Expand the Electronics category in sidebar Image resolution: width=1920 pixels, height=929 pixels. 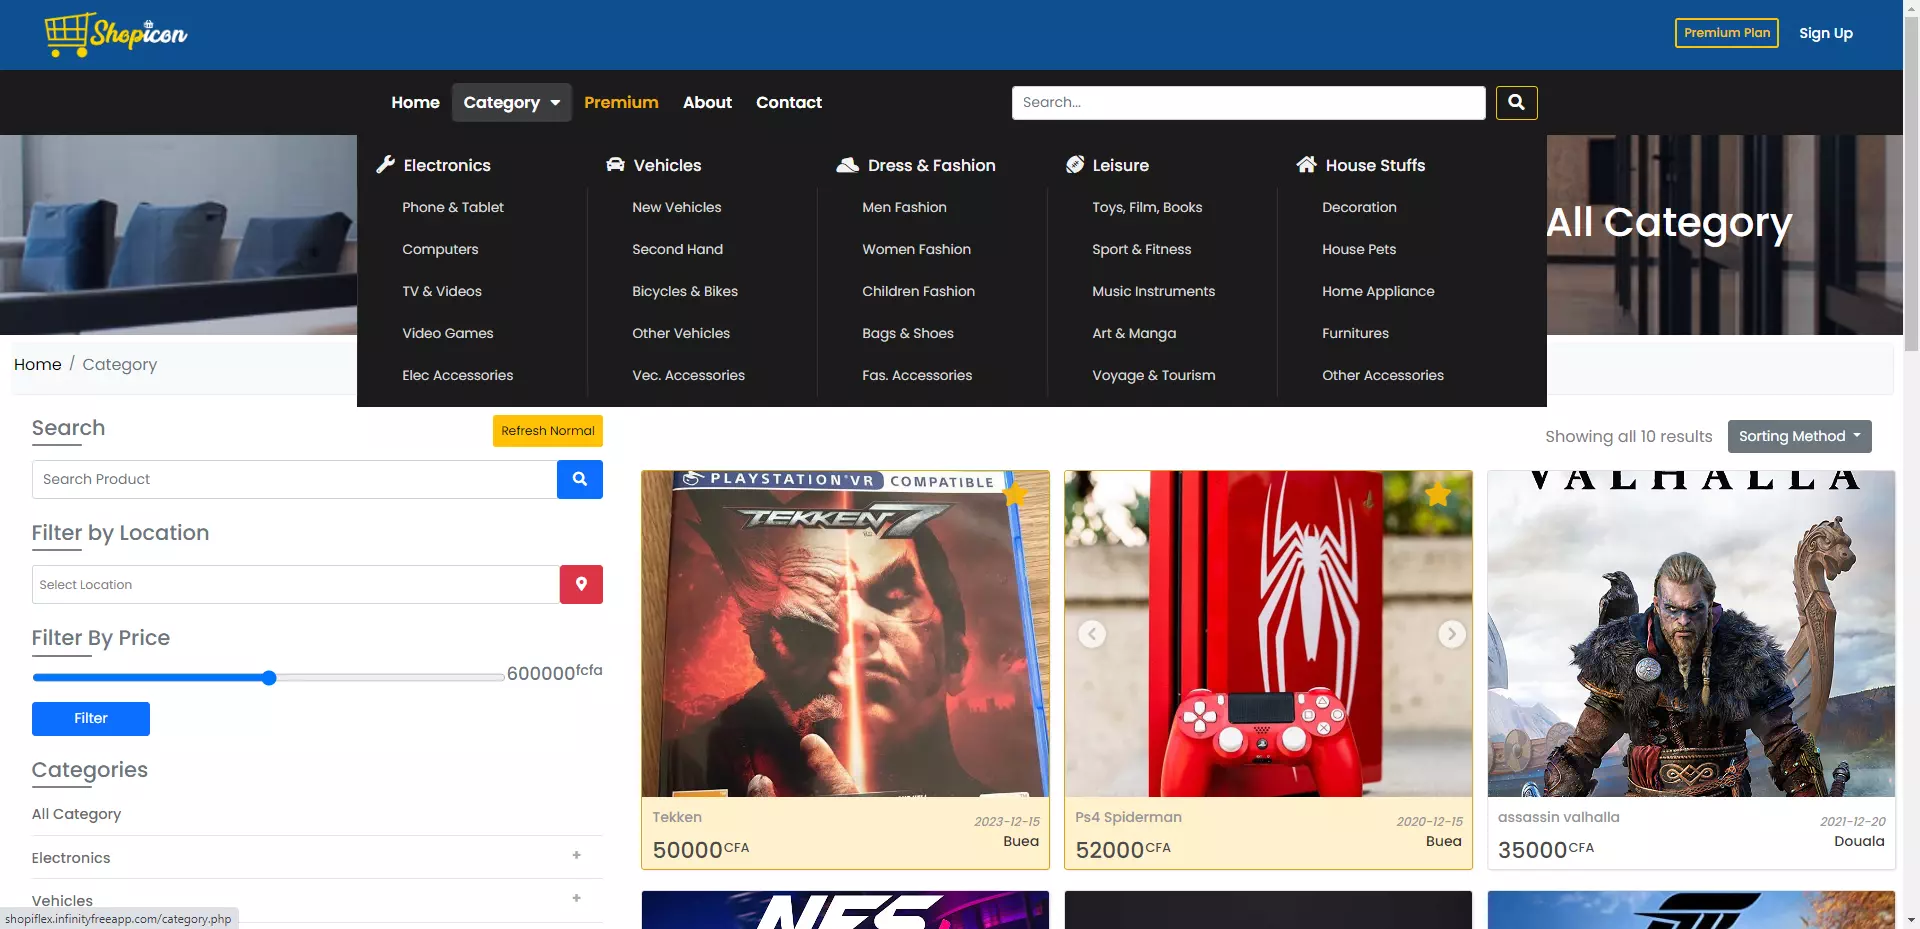pyautogui.click(x=576, y=856)
